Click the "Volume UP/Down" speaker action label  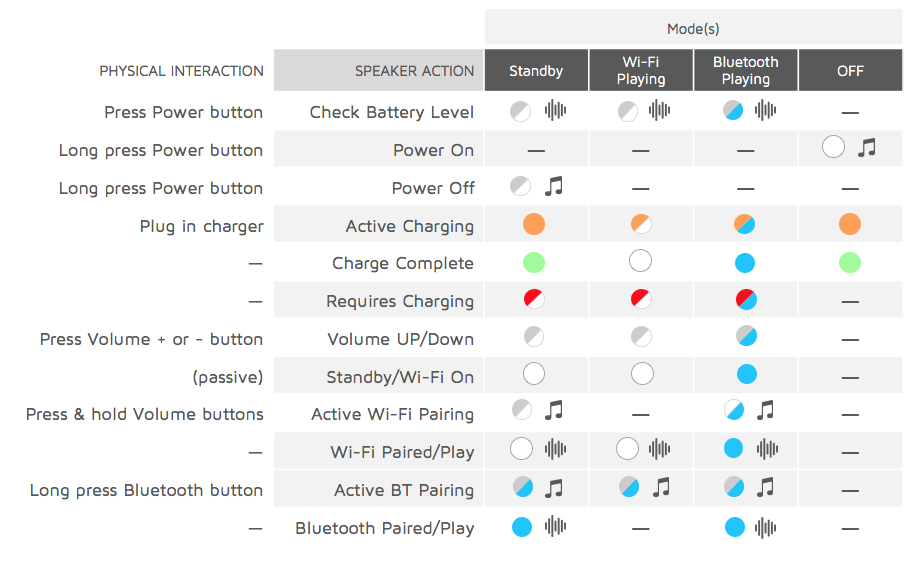pos(400,339)
